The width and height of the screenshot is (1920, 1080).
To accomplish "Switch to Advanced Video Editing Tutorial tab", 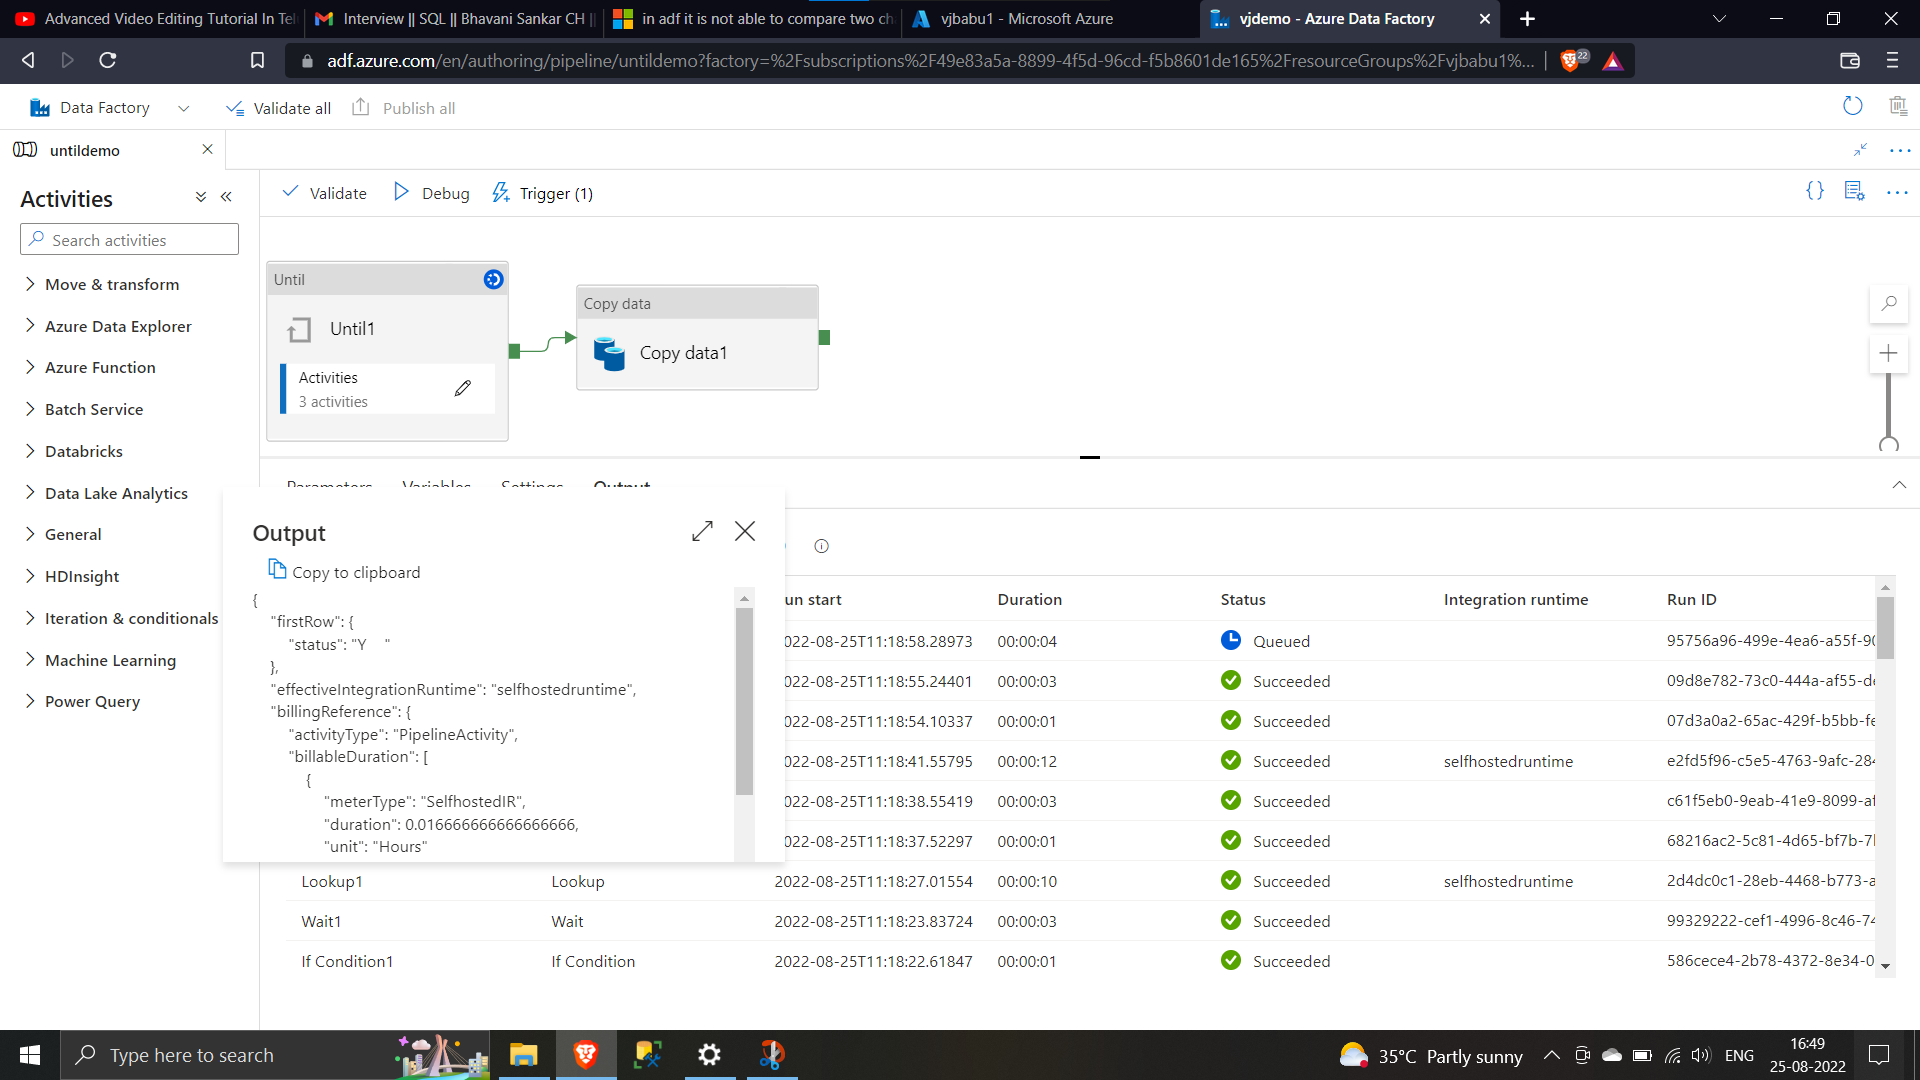I will tap(155, 18).
